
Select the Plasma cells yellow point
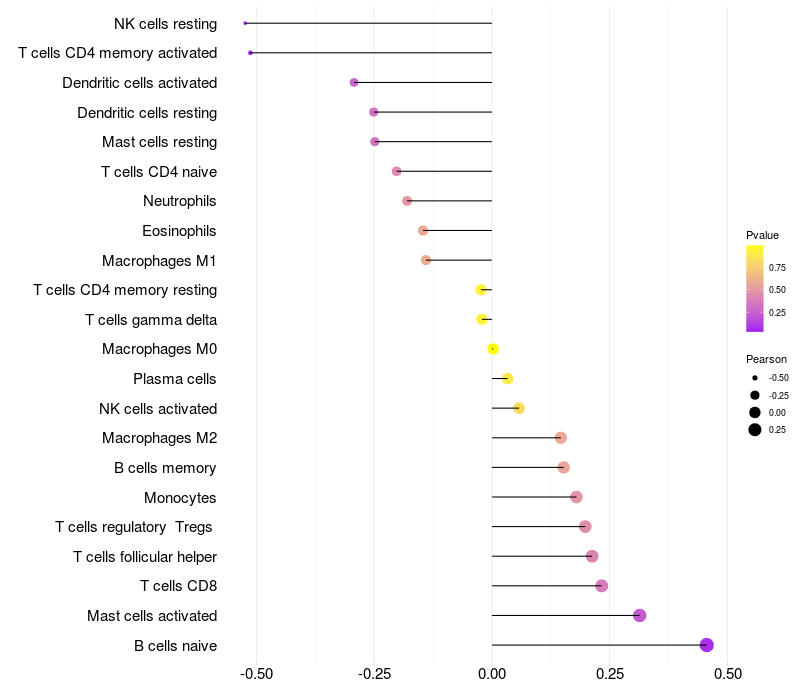point(507,379)
